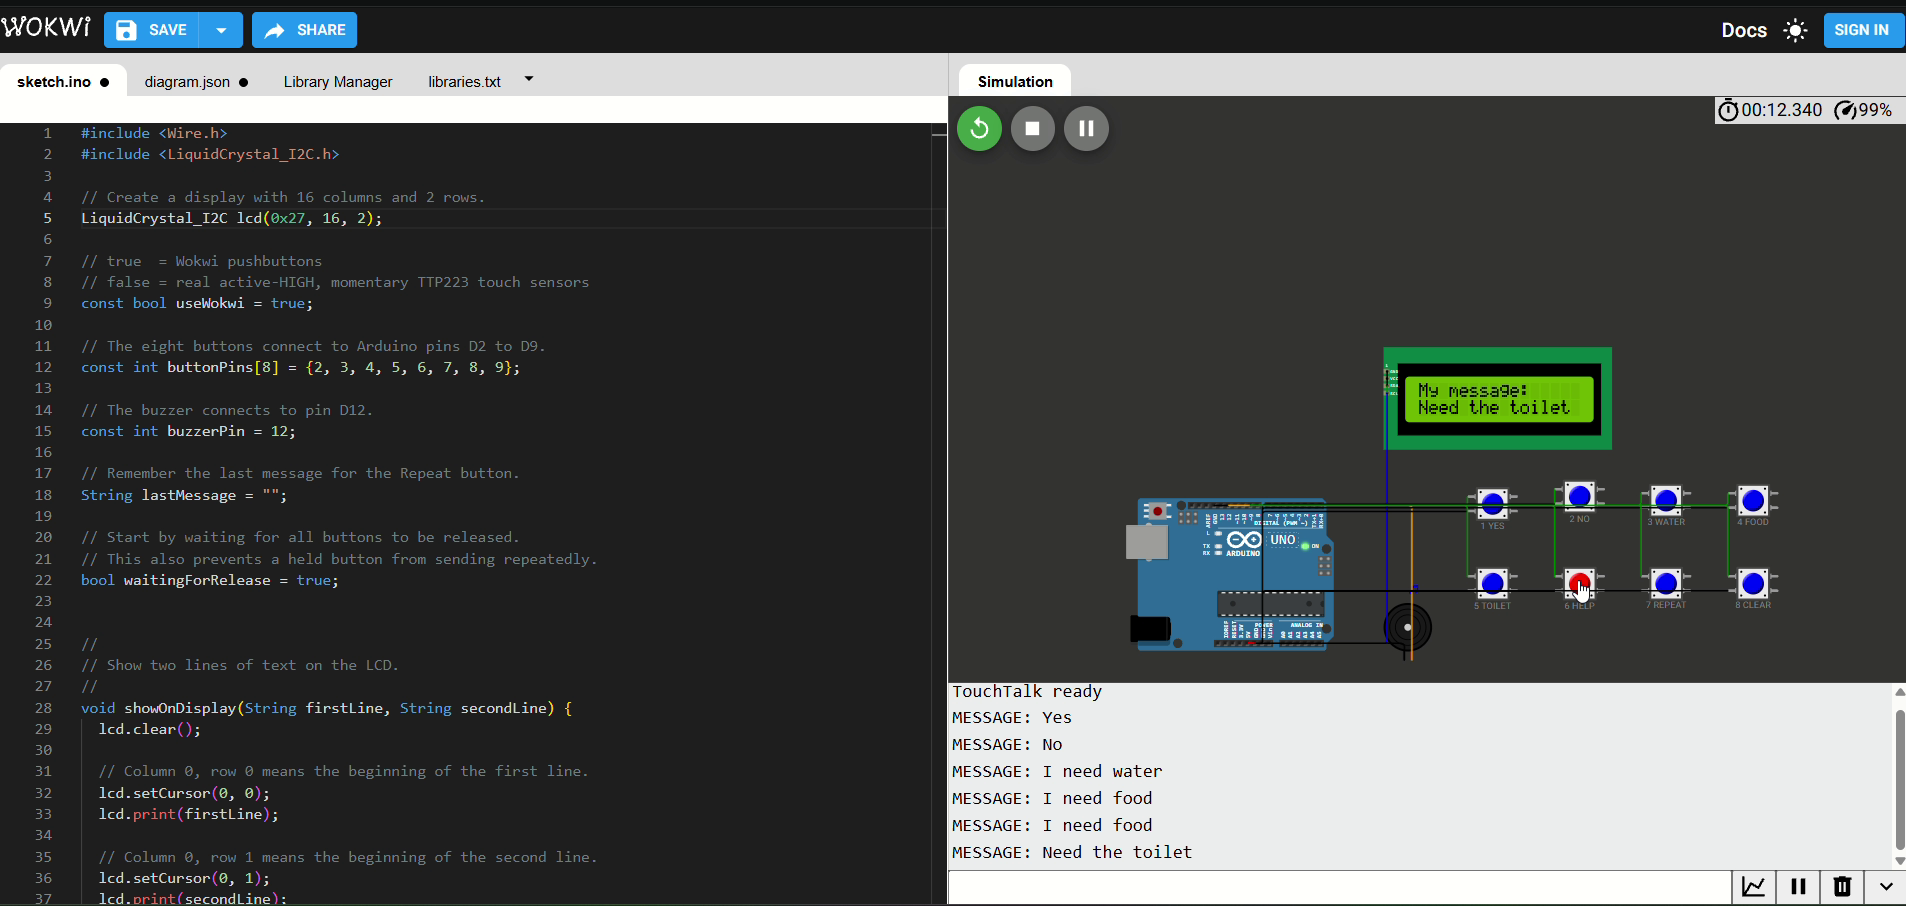Select the buzzer component
This screenshot has width=1906, height=906.
1408,628
